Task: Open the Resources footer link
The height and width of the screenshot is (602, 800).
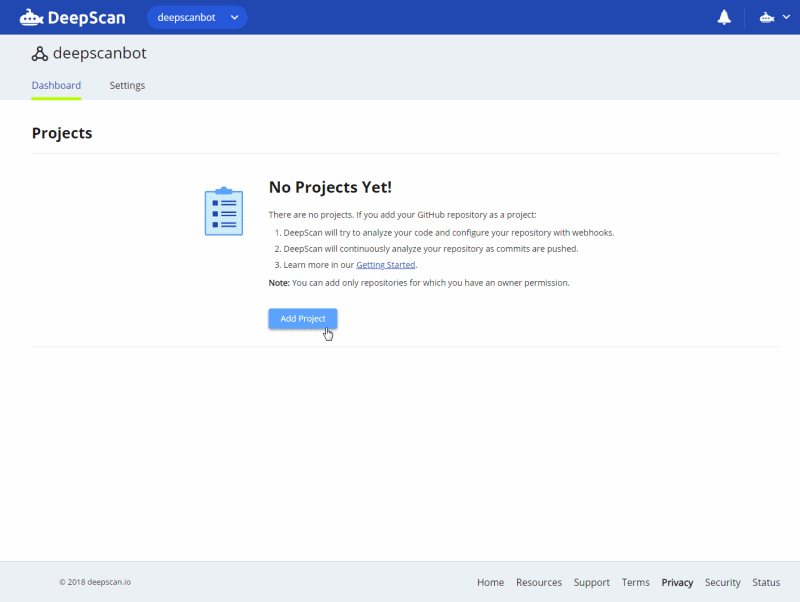Action: 539,582
